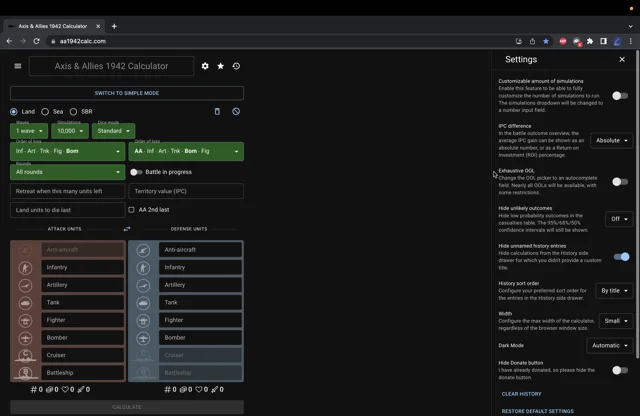This screenshot has width=640, height=416.
Task: Select the SBR radio button
Action: pos(73,111)
